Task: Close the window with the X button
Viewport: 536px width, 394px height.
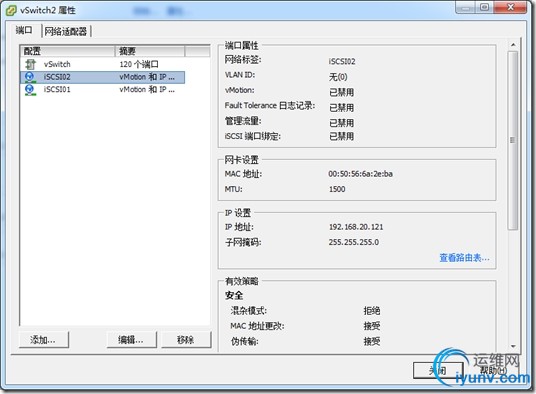Action: point(510,7)
